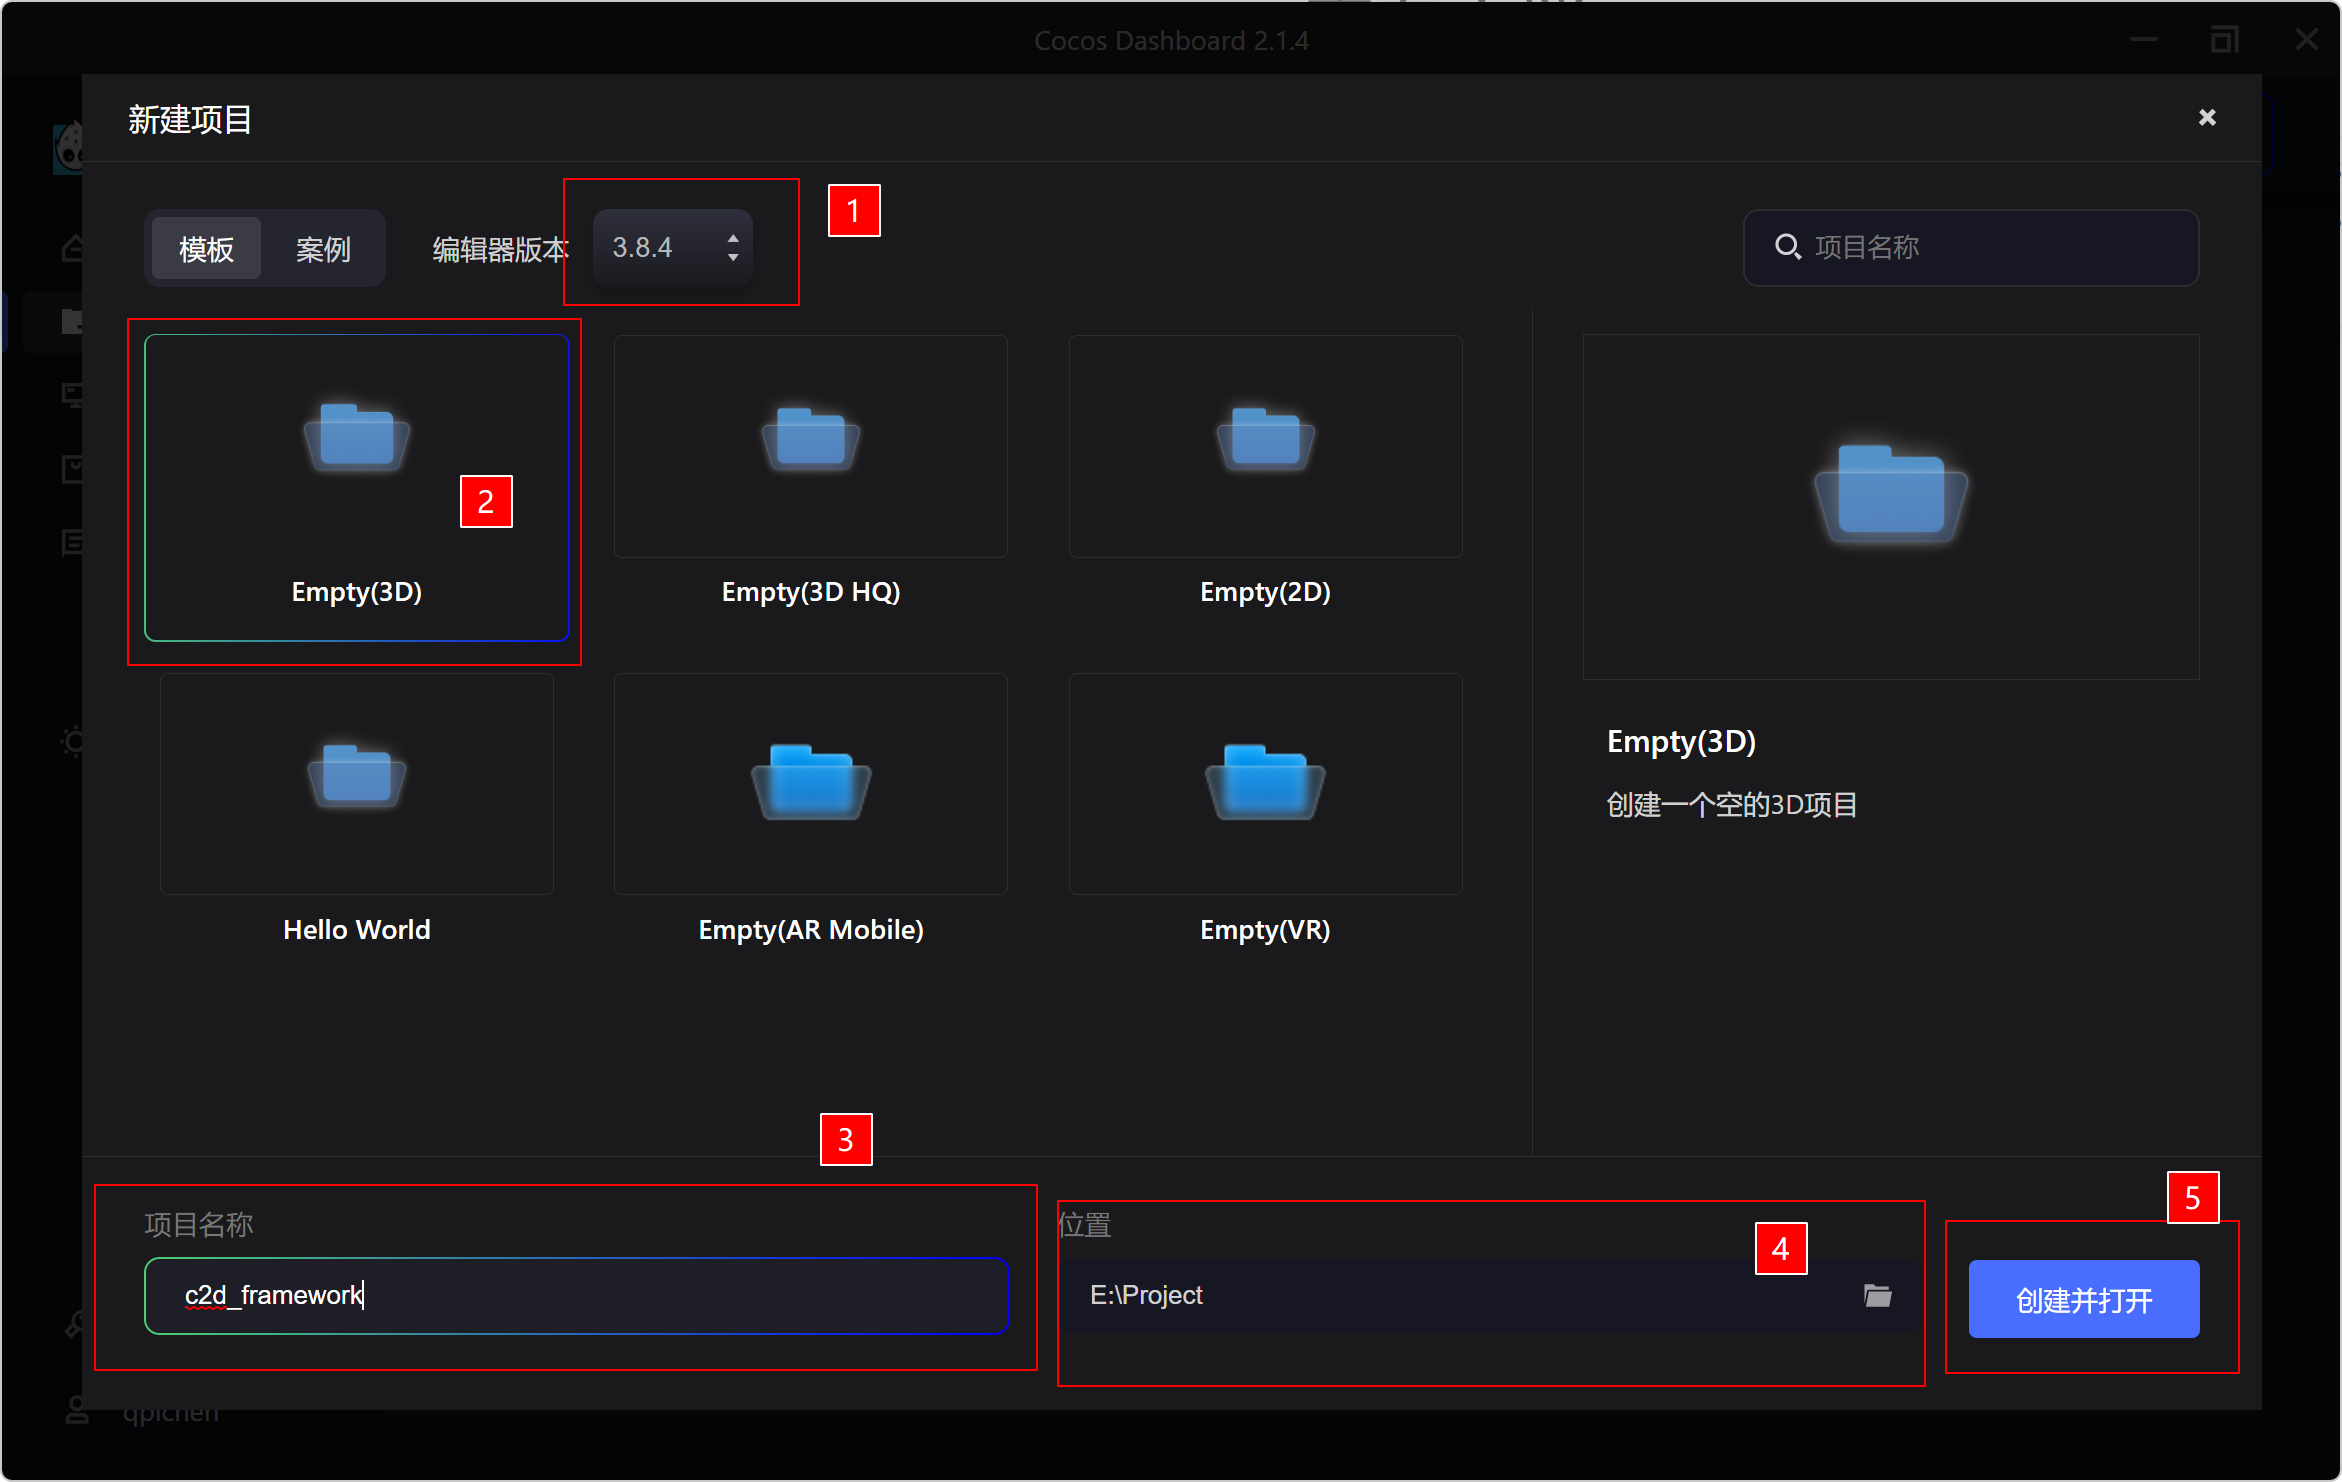
Task: Click the version stepper down arrow
Action: point(733,258)
